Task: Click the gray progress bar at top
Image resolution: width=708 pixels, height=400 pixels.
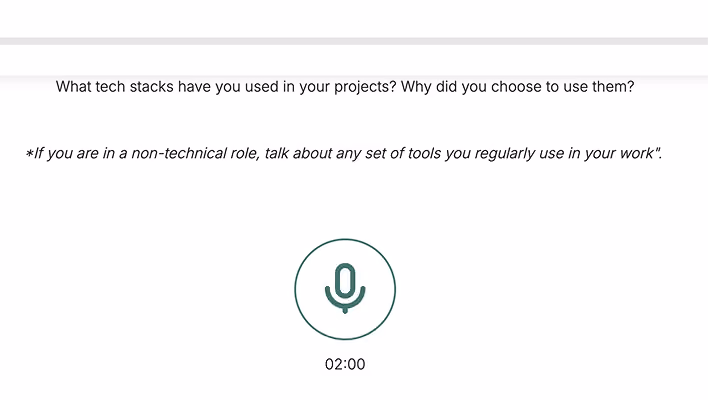Action: point(354,41)
